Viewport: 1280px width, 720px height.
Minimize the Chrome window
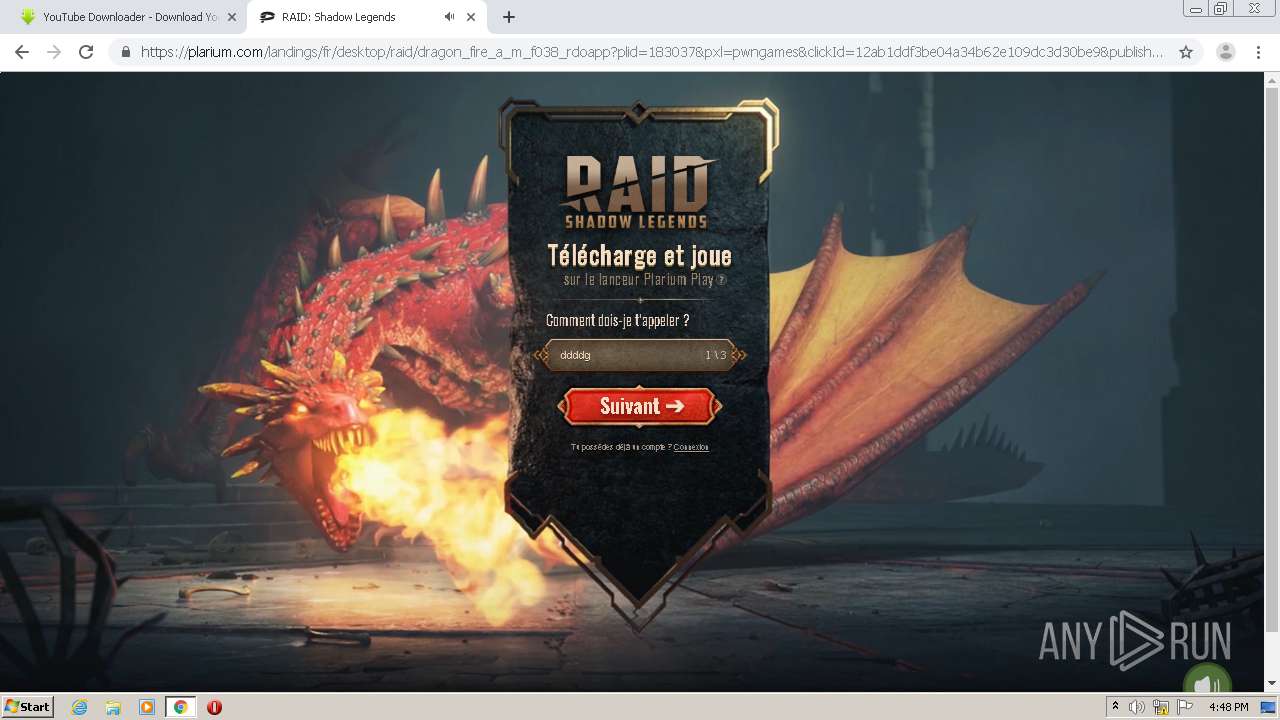pos(1196,9)
